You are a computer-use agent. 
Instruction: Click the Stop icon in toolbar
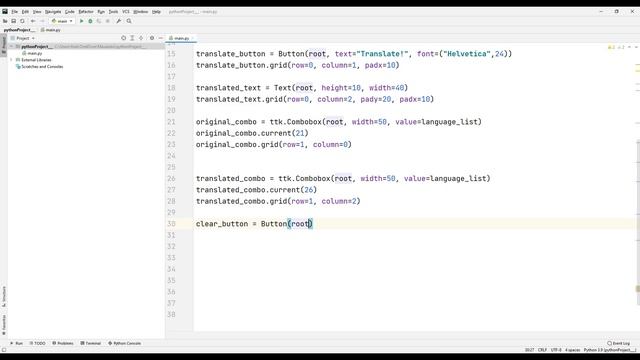pos(107,21)
